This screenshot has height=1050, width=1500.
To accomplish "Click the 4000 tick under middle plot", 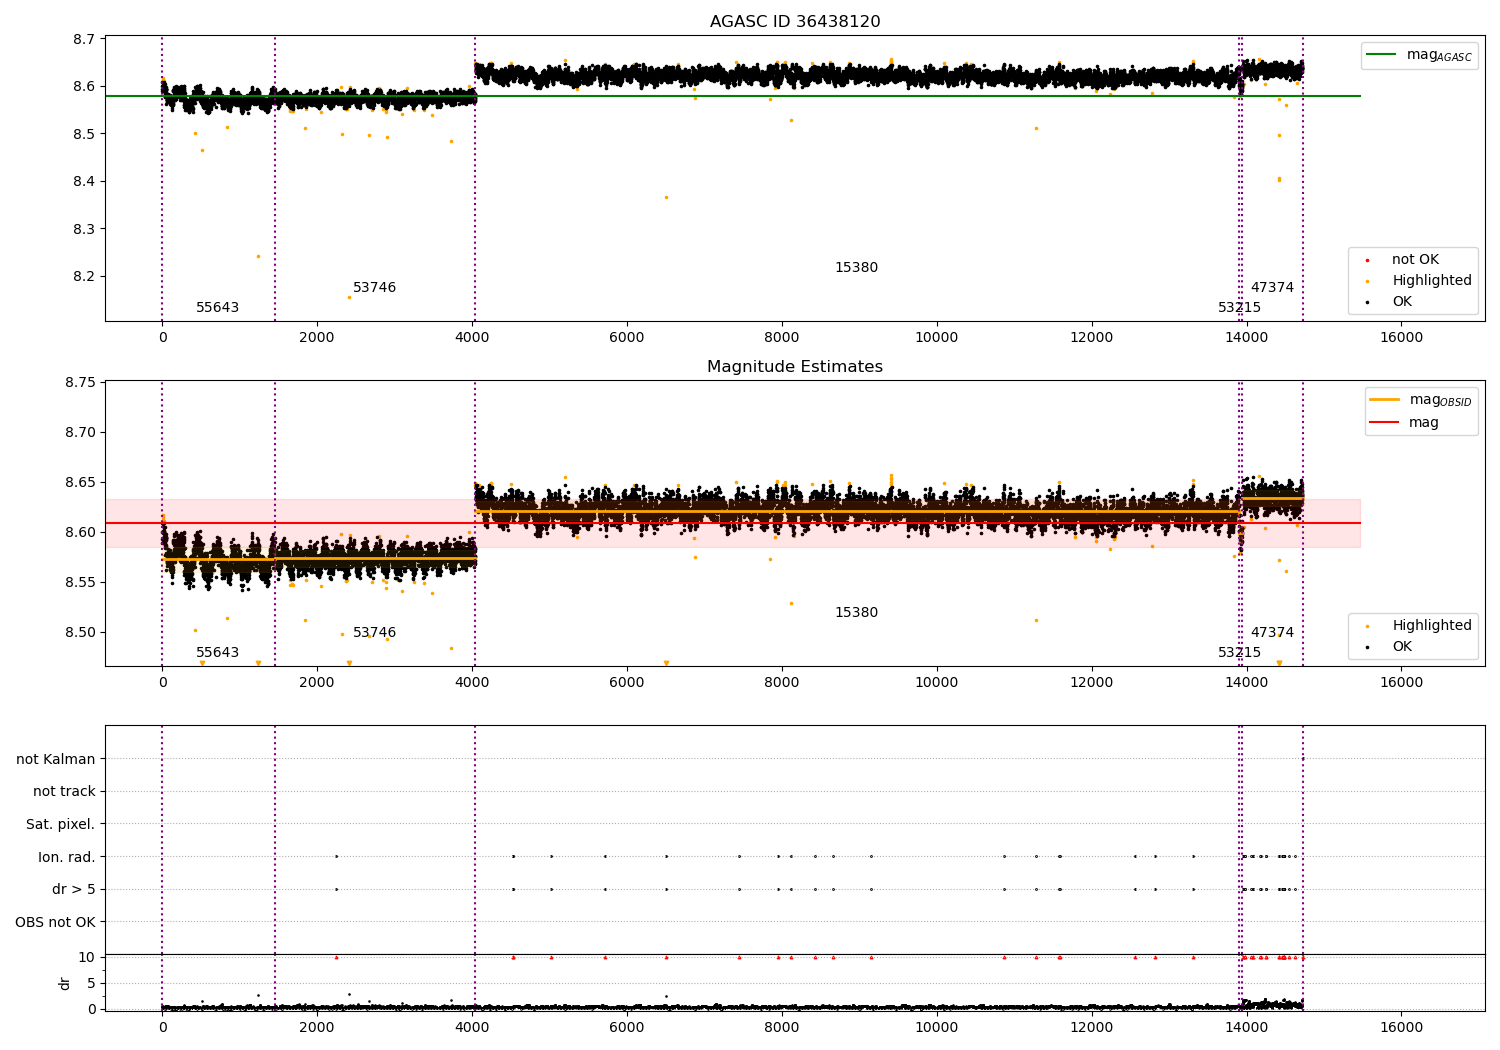I will point(472,683).
